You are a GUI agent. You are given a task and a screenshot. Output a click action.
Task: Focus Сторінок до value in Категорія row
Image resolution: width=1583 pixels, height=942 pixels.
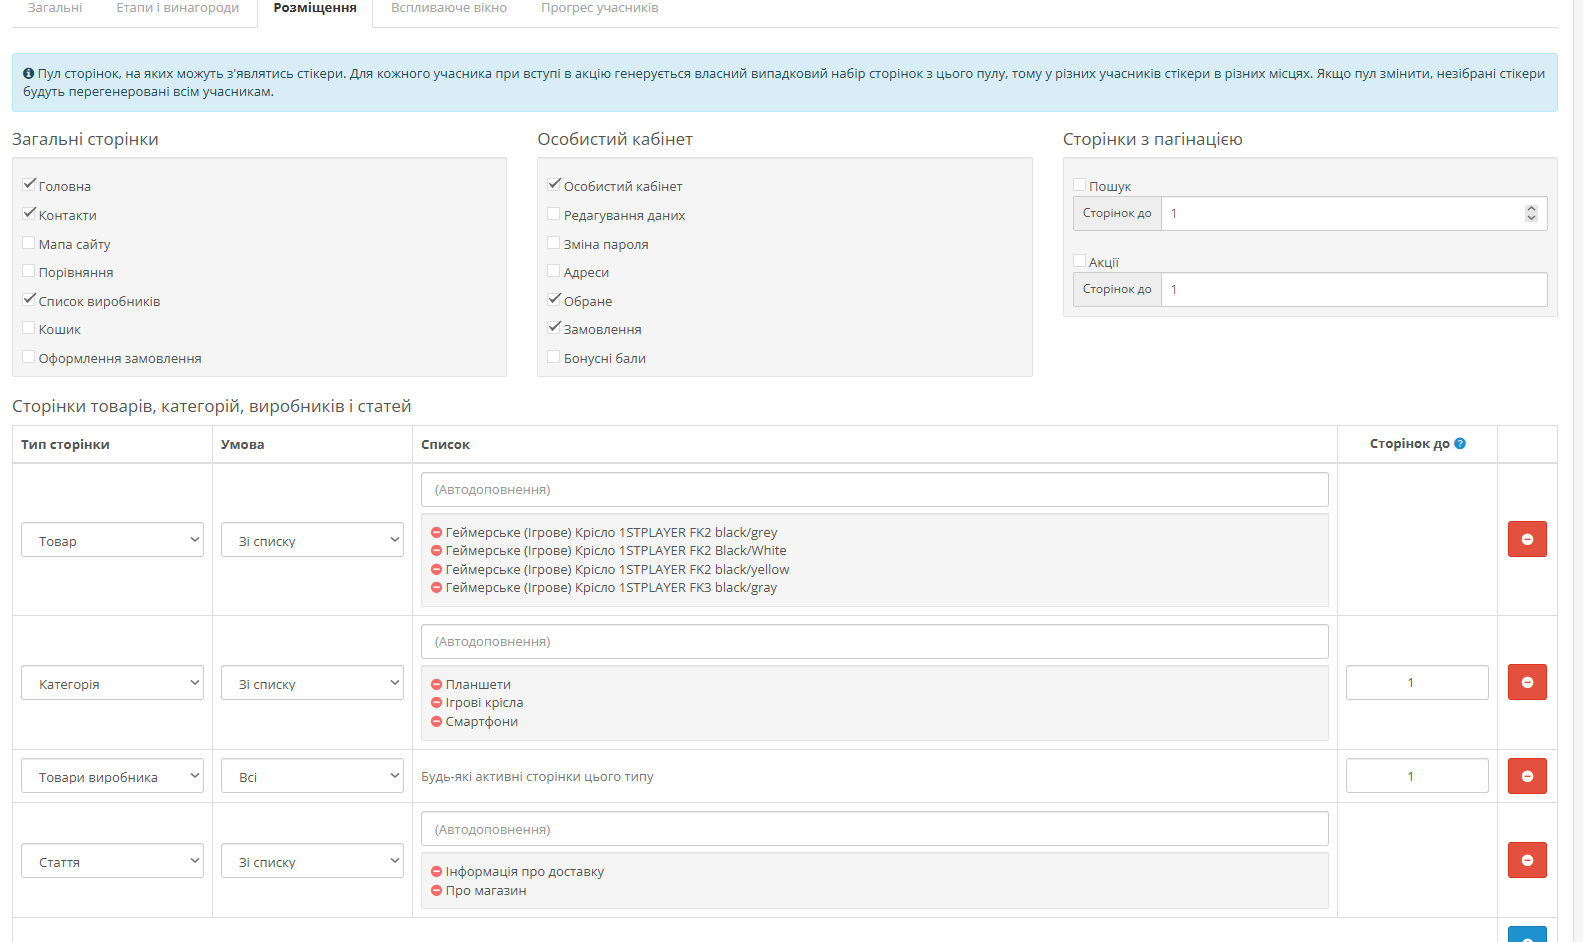click(1417, 682)
